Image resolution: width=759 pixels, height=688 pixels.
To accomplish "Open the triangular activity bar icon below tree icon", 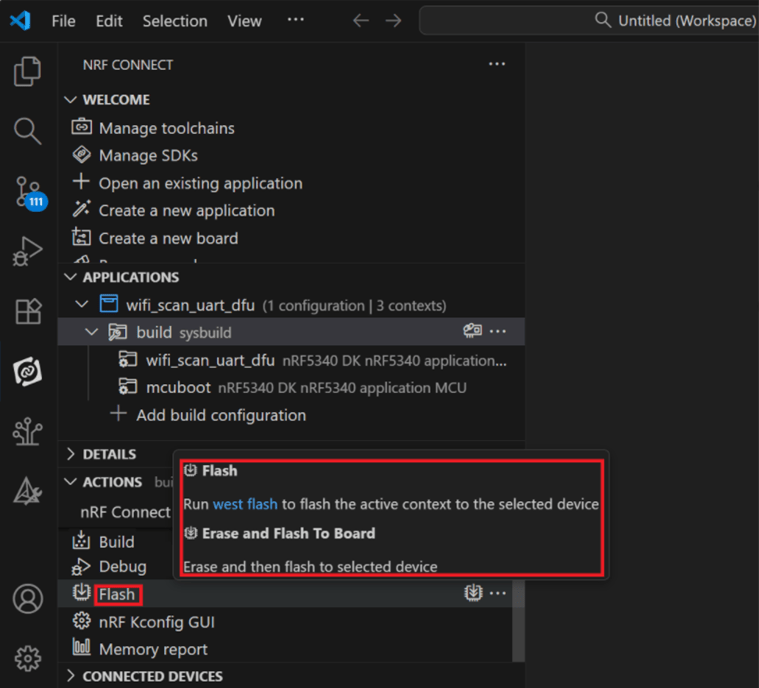I will pyautogui.click(x=28, y=491).
